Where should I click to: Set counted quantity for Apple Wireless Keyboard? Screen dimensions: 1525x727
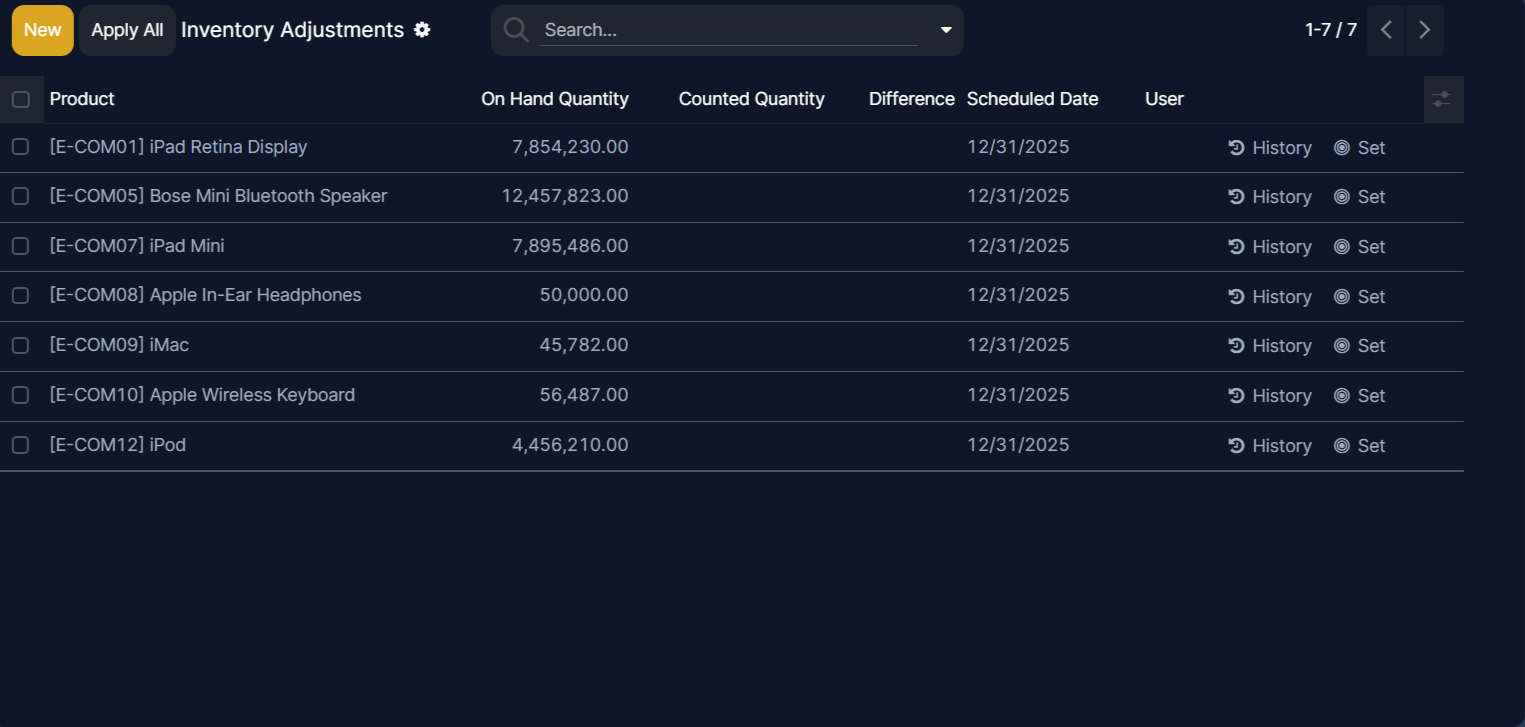[1360, 396]
